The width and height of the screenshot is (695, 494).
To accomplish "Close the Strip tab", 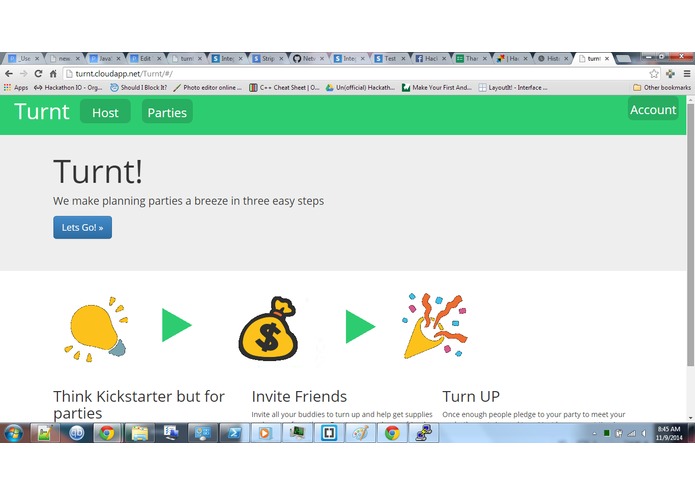I will [x=281, y=58].
